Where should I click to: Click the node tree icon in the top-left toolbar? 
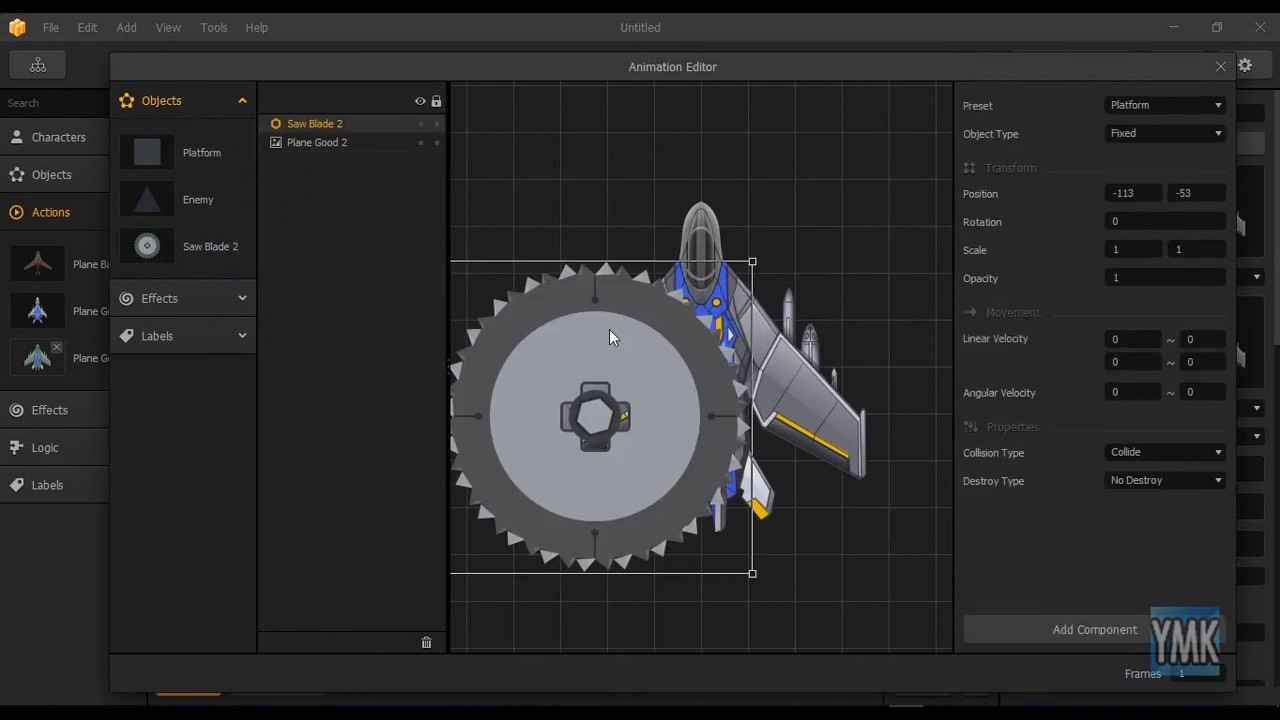click(x=38, y=65)
